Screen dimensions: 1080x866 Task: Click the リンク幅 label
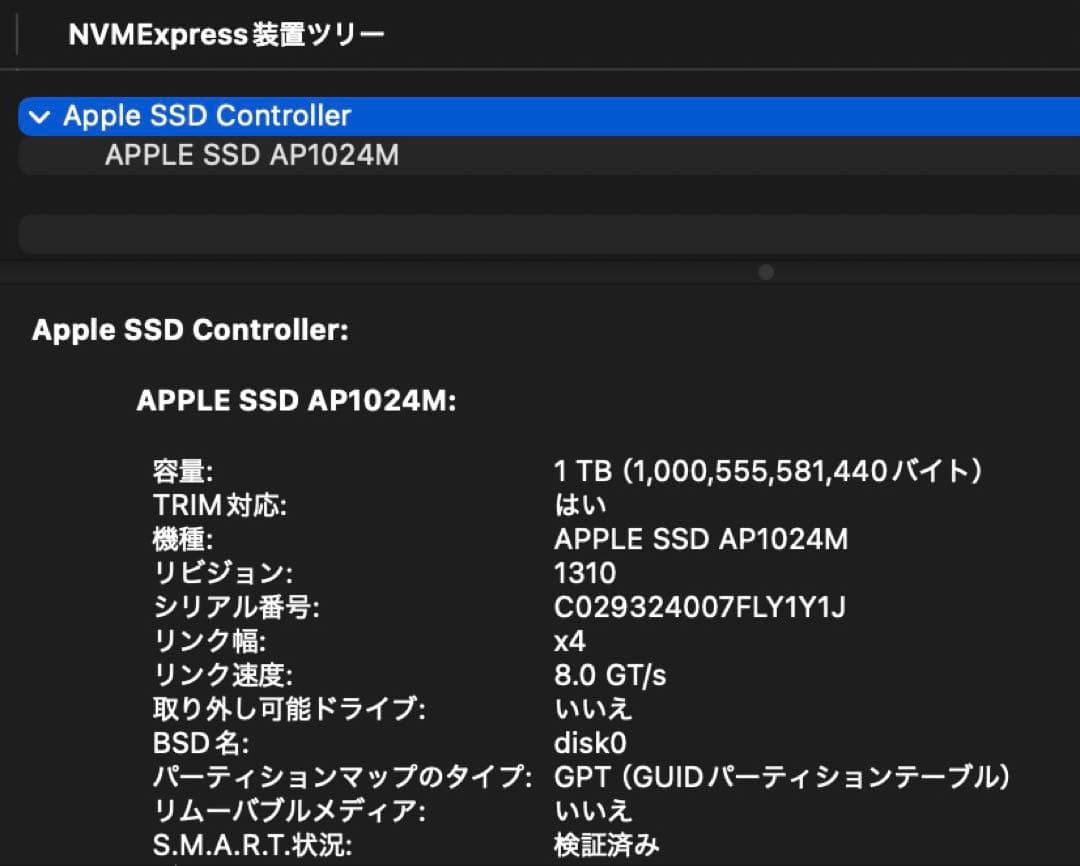[x=209, y=641]
